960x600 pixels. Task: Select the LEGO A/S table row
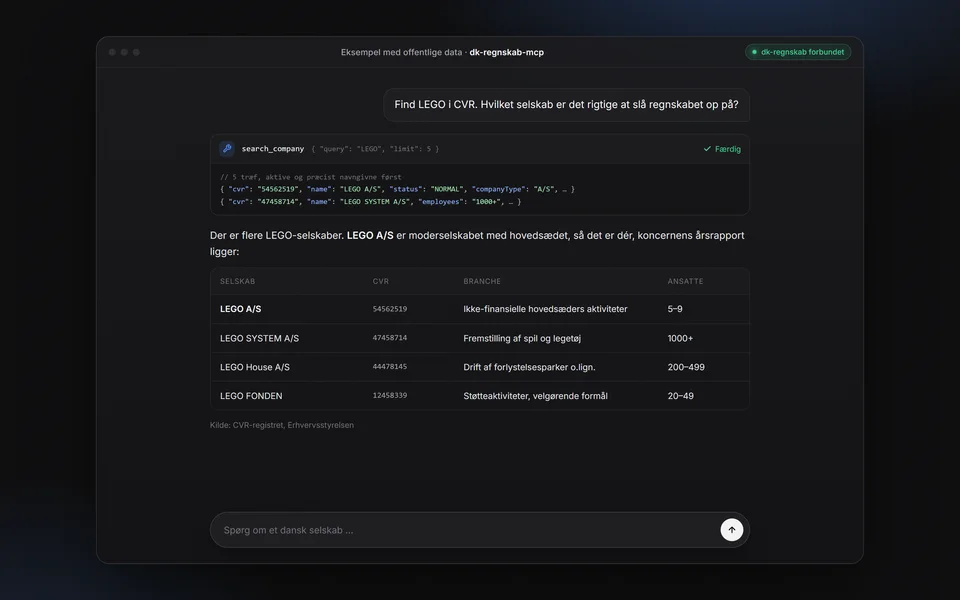pyautogui.click(x=479, y=309)
